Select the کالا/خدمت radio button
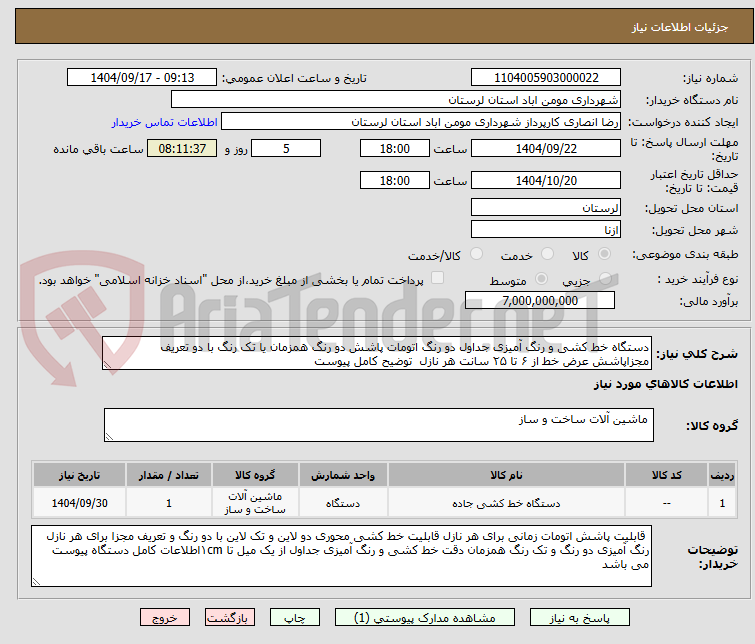 [x=476, y=253]
